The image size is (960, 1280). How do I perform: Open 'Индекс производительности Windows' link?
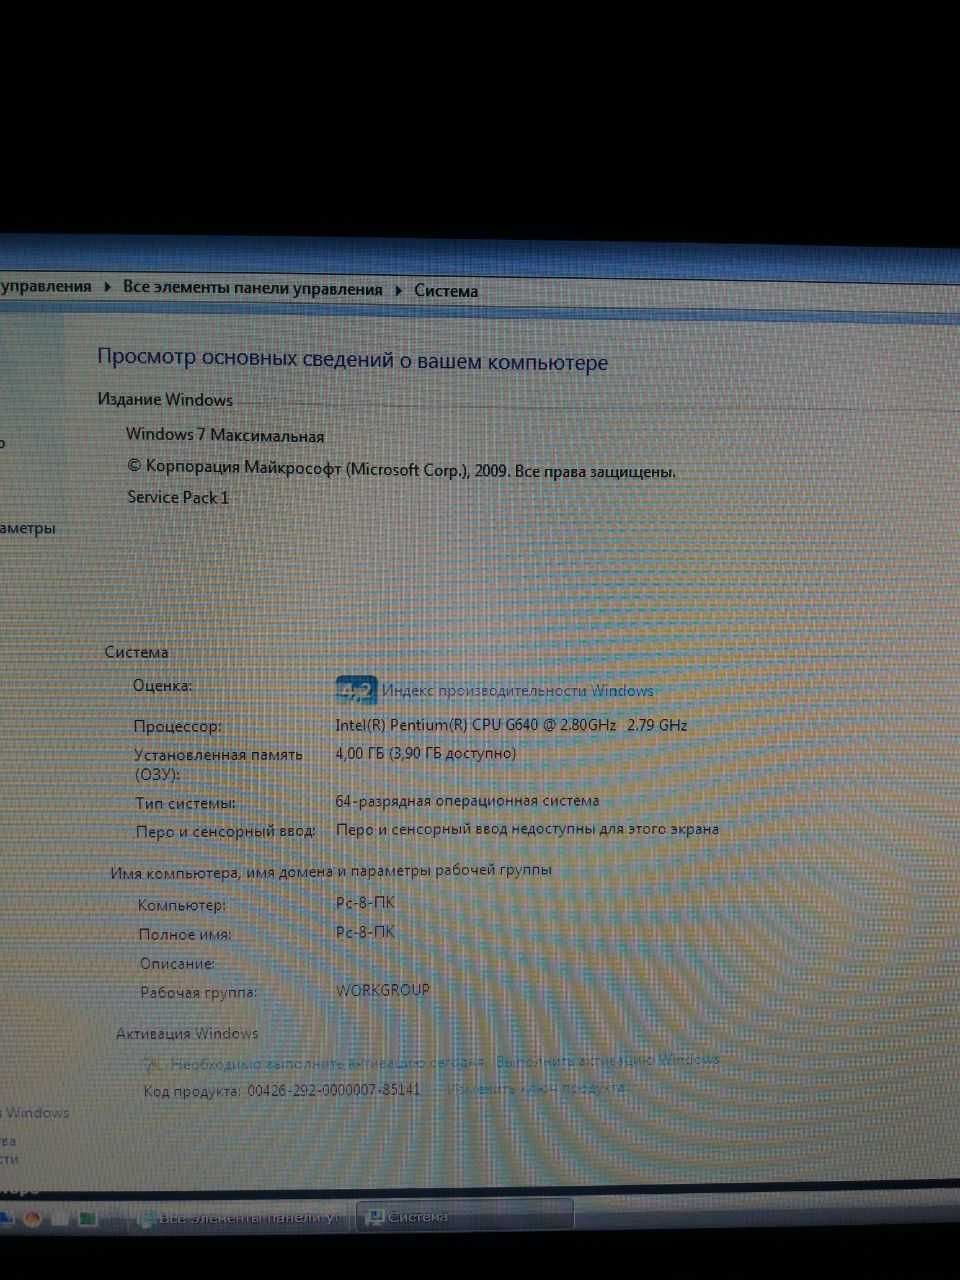pos(518,690)
